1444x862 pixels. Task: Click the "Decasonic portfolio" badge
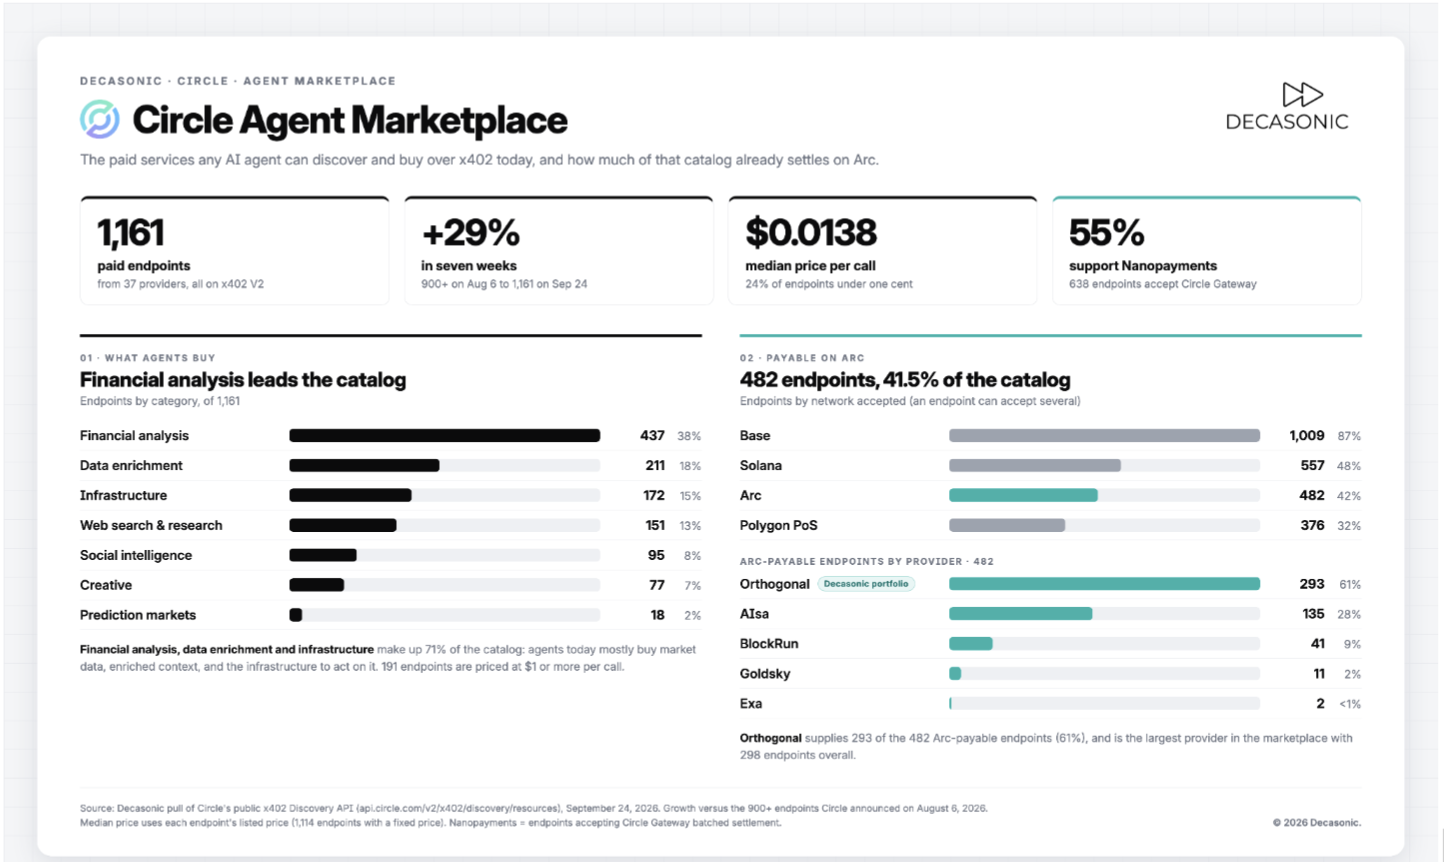(866, 584)
